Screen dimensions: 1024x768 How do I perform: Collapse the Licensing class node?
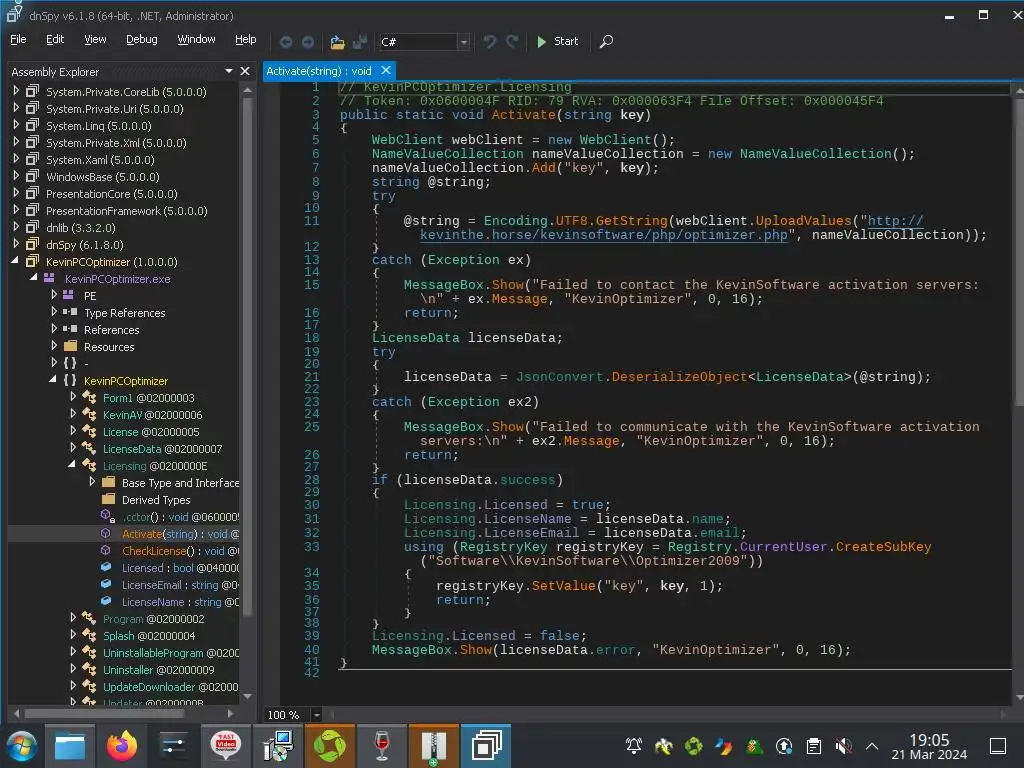coord(72,464)
